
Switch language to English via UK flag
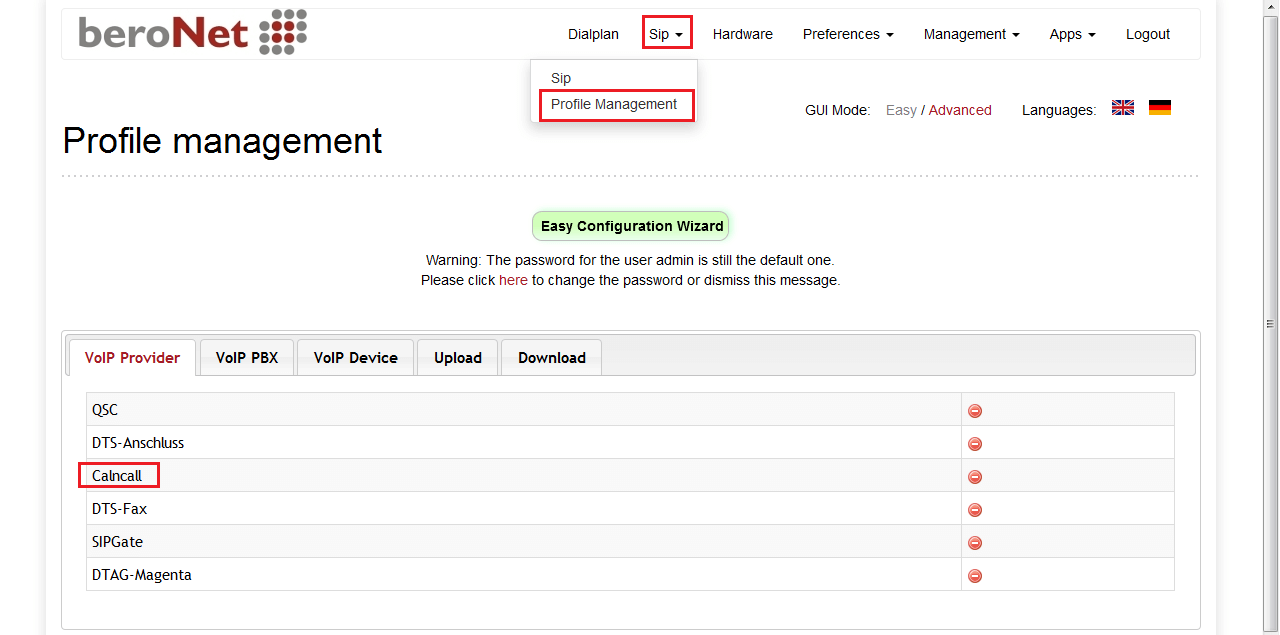pyautogui.click(x=1123, y=108)
